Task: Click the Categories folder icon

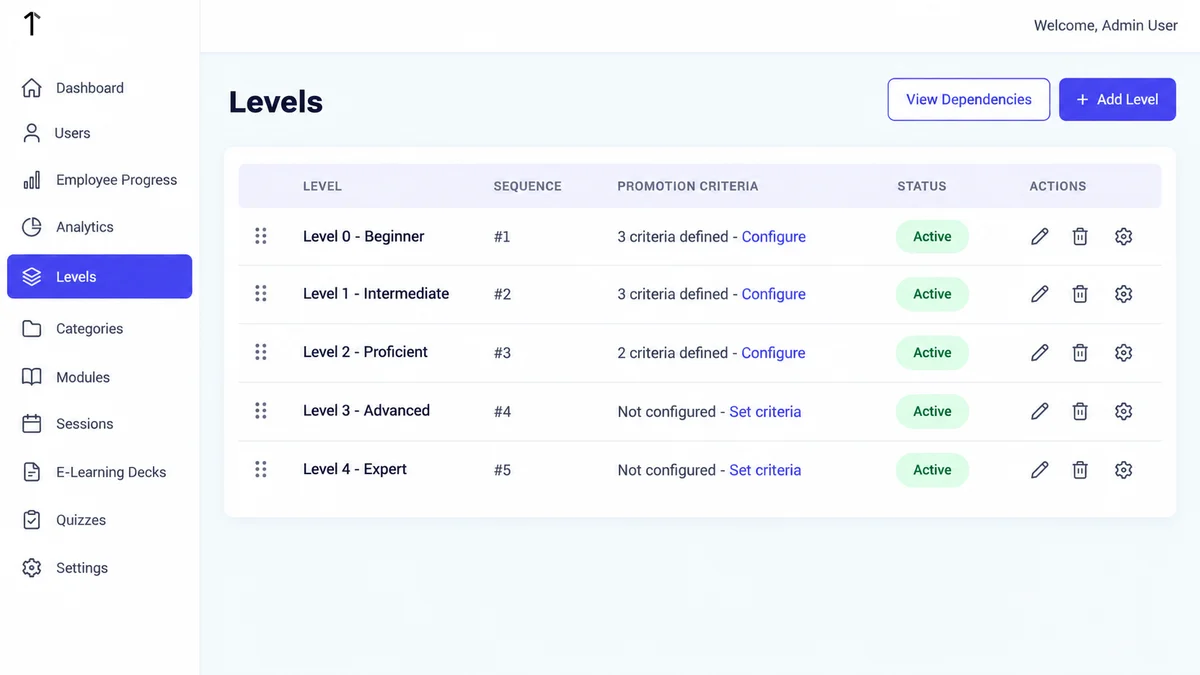Action: (x=32, y=329)
